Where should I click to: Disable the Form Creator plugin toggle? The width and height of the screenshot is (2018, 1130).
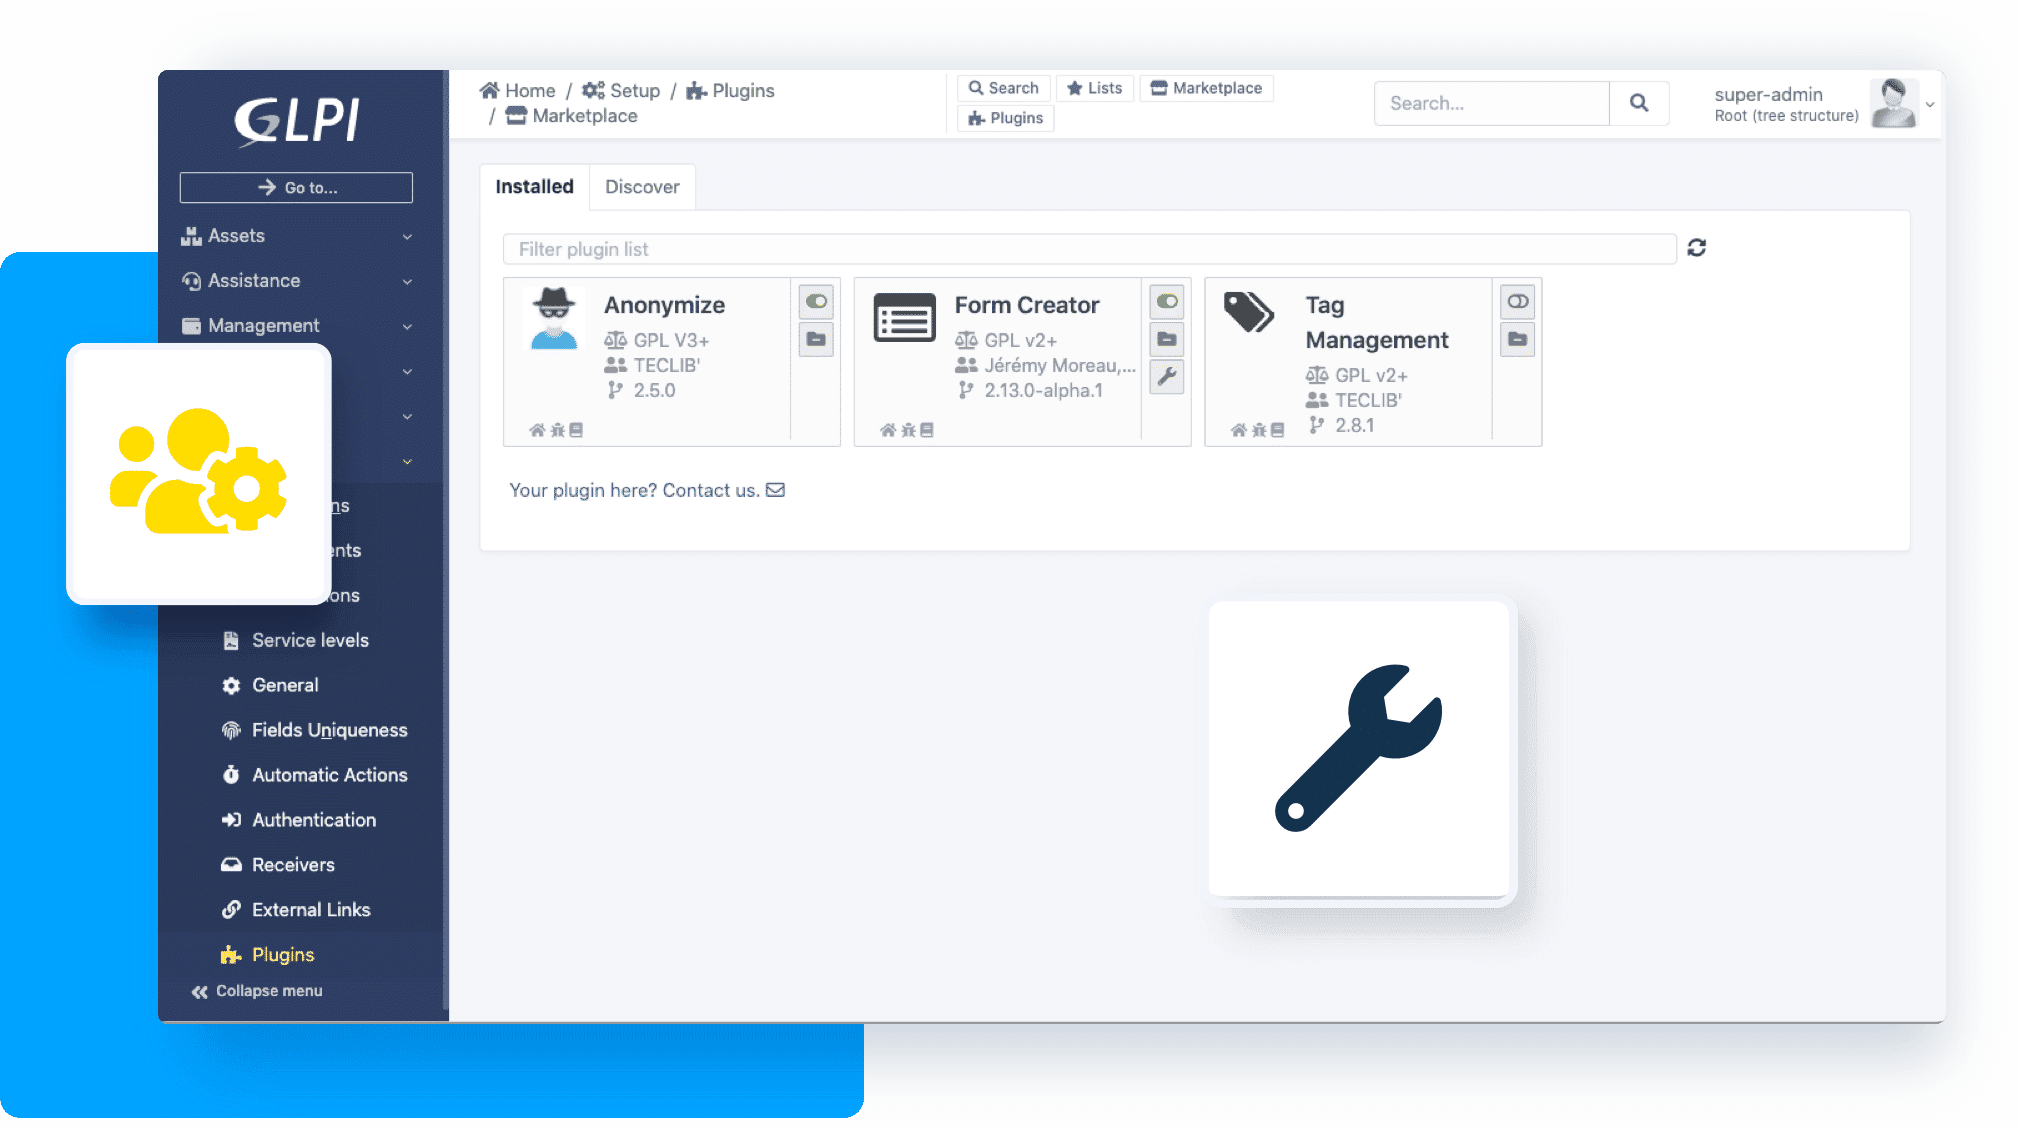[x=1167, y=301]
